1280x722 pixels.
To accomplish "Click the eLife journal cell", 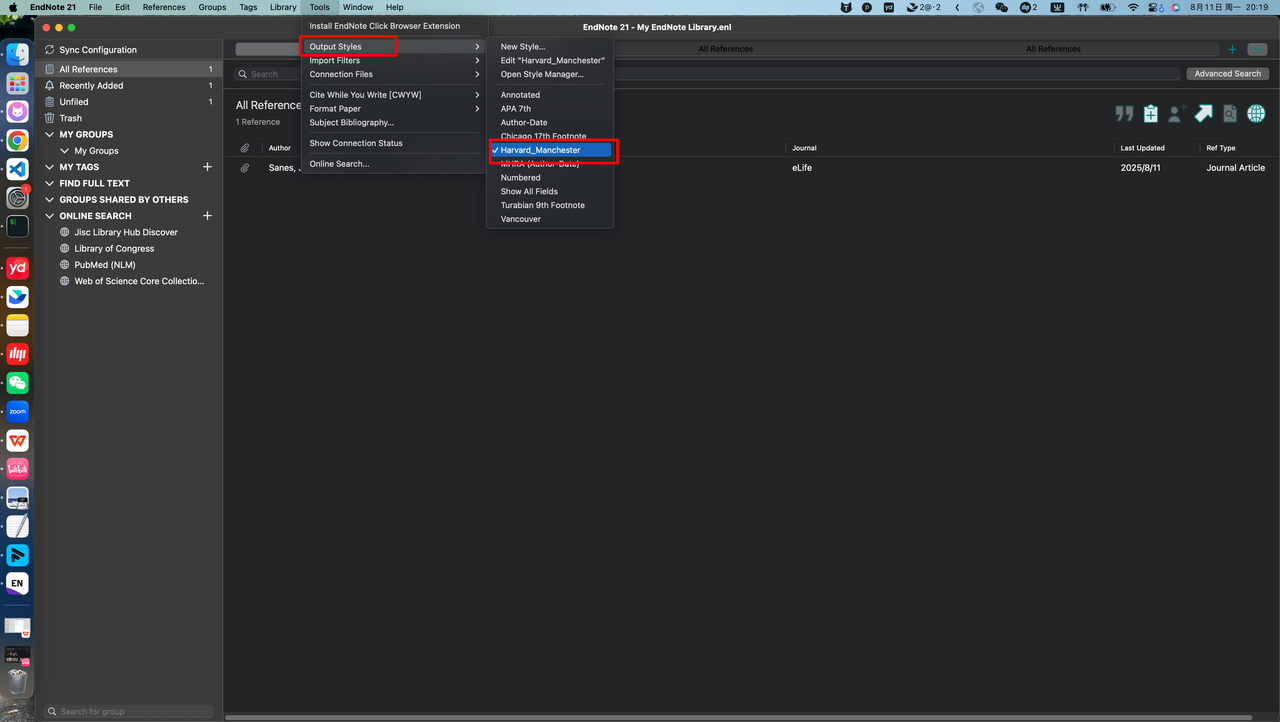I will (802, 168).
